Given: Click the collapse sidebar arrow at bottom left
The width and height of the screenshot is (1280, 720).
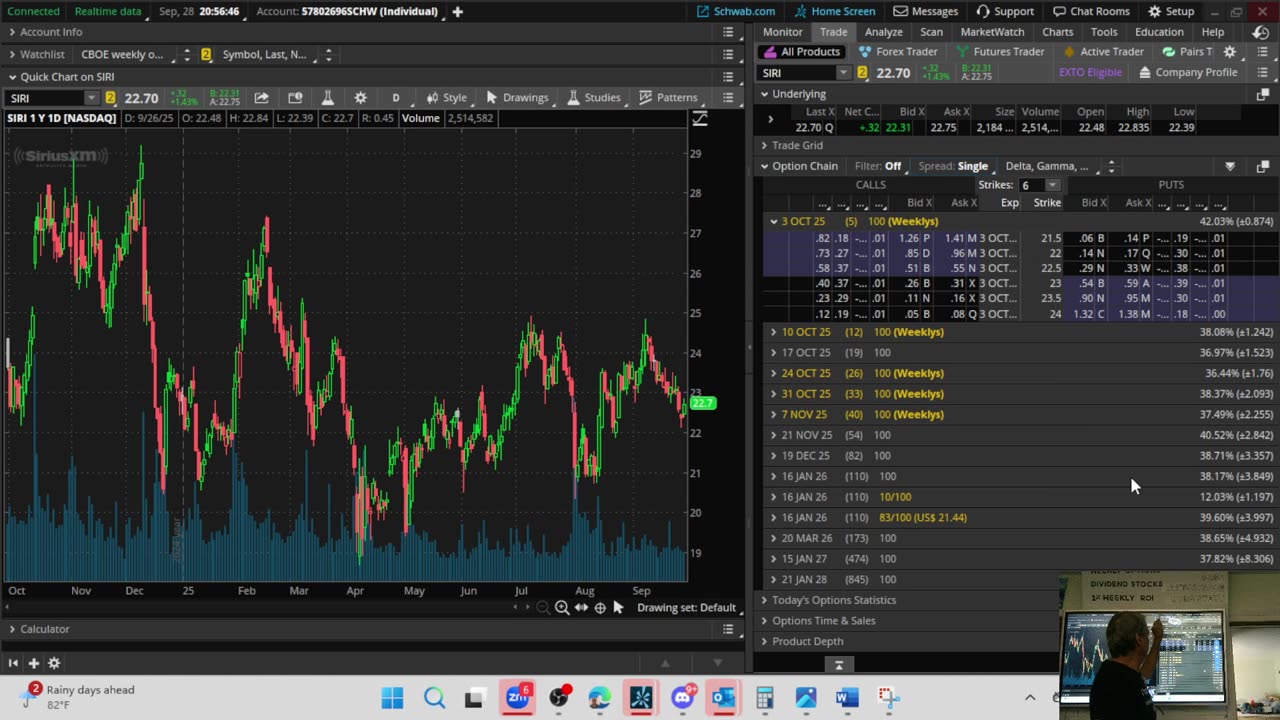Looking at the screenshot, I should point(13,663).
